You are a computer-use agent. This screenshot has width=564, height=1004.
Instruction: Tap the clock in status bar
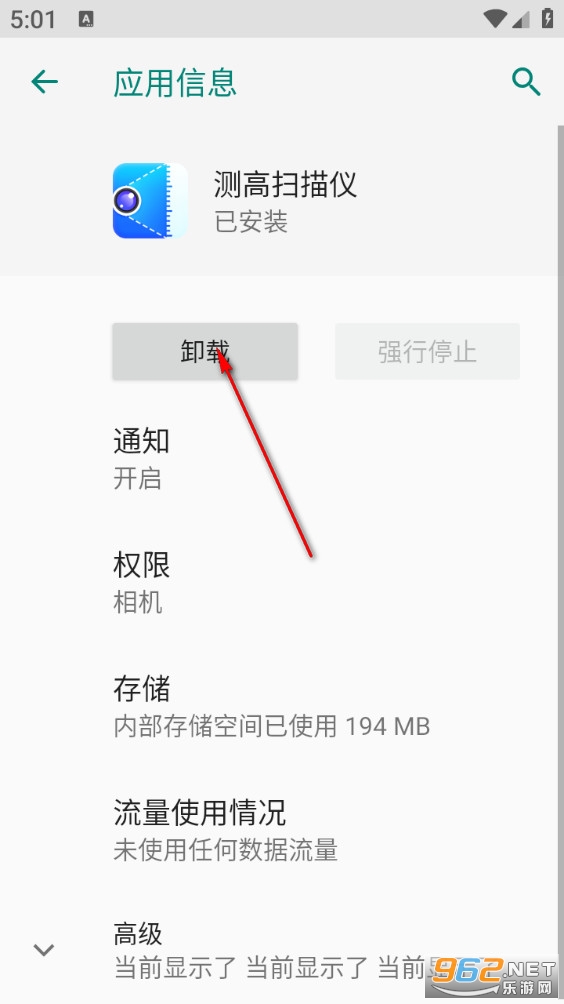[33, 19]
